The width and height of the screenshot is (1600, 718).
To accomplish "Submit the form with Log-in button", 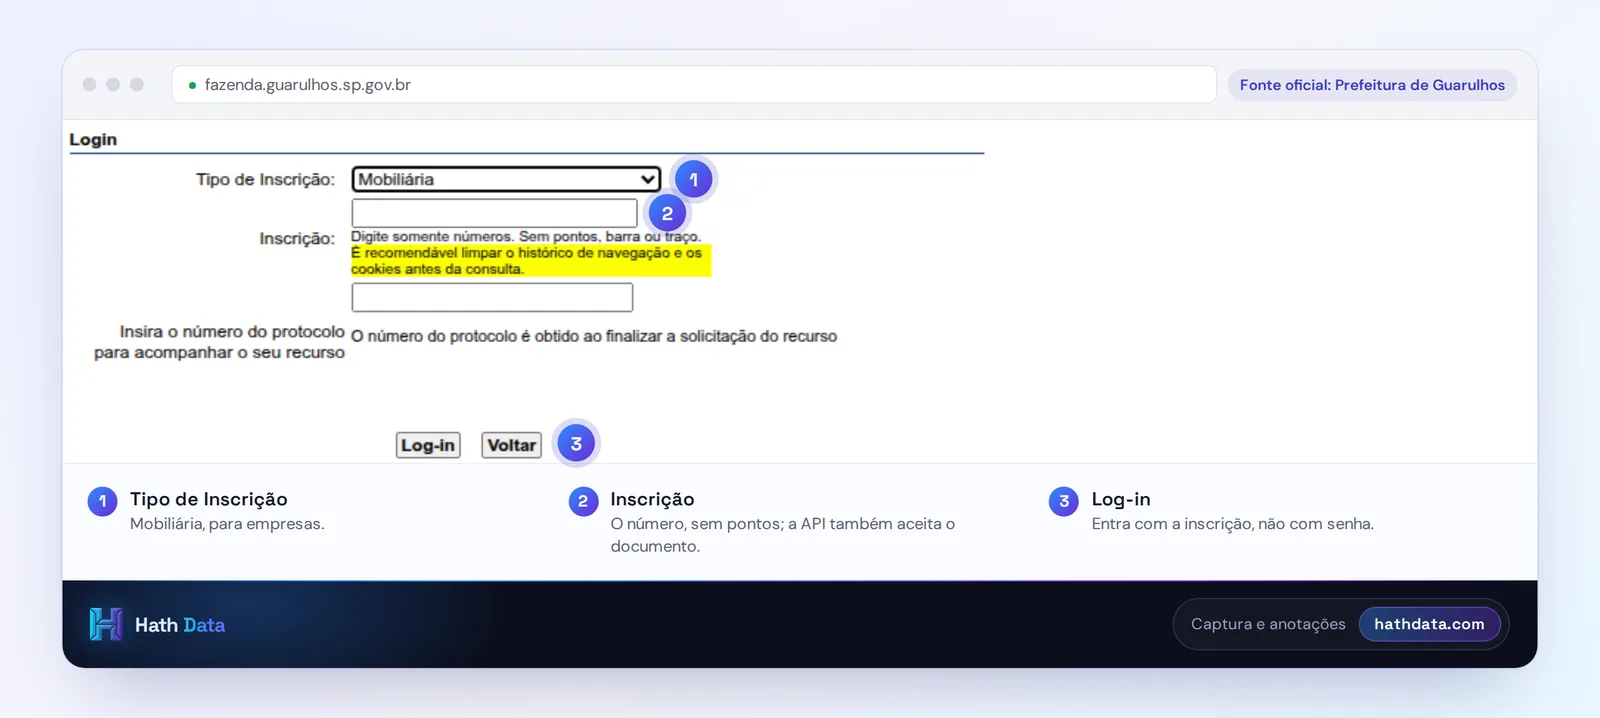I will click(x=428, y=445).
